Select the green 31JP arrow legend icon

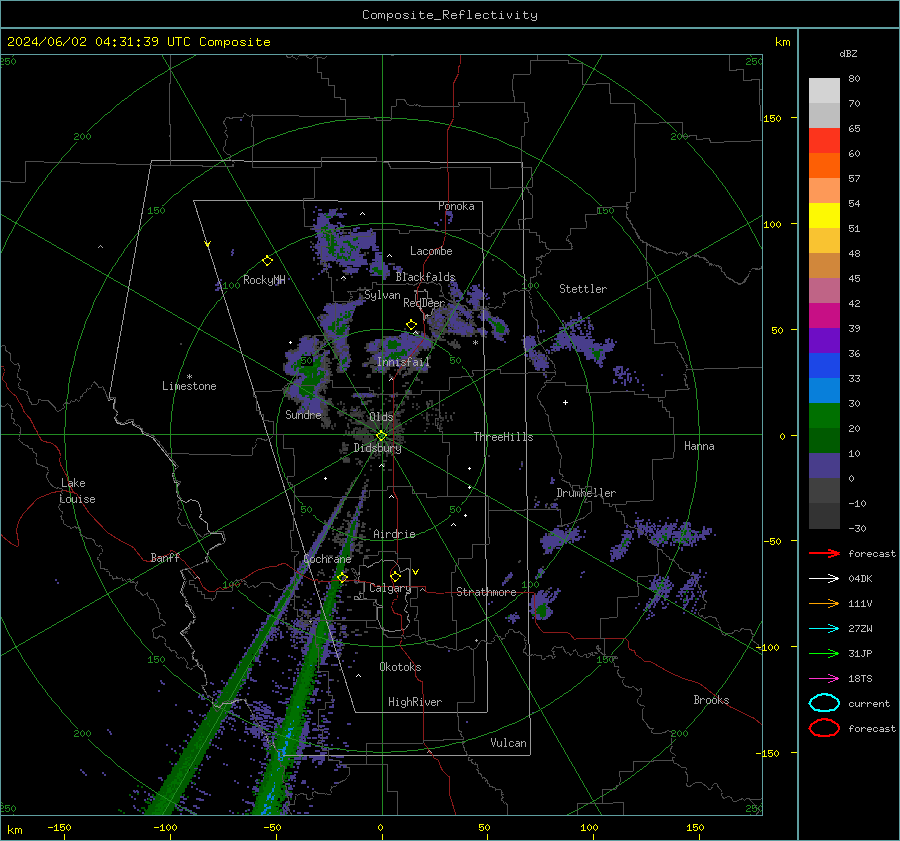click(x=824, y=653)
